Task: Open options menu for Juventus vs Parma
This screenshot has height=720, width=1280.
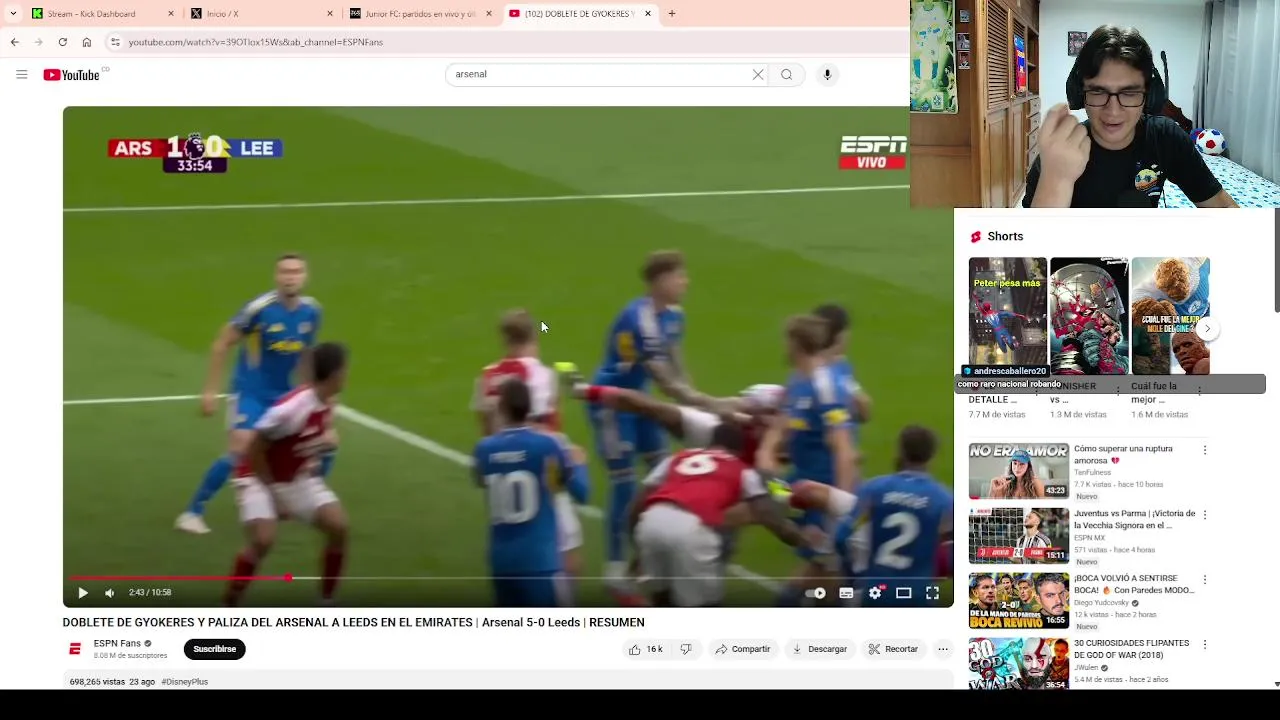Action: (x=1205, y=515)
